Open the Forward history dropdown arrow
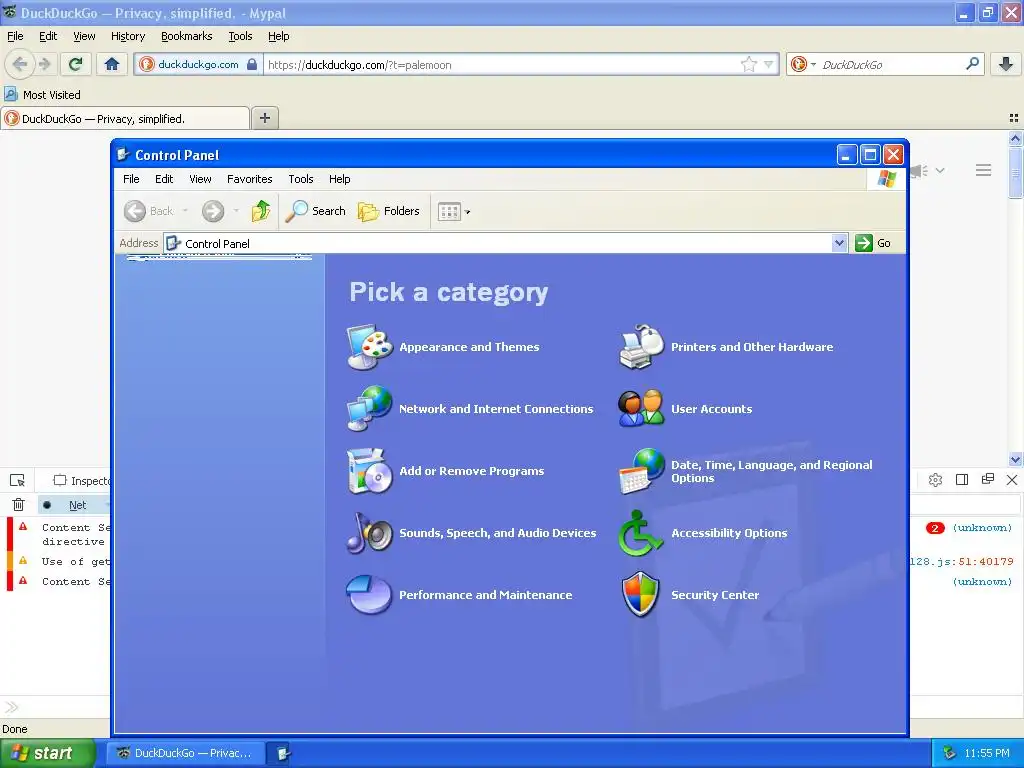The width and height of the screenshot is (1024, 768). pos(236,211)
